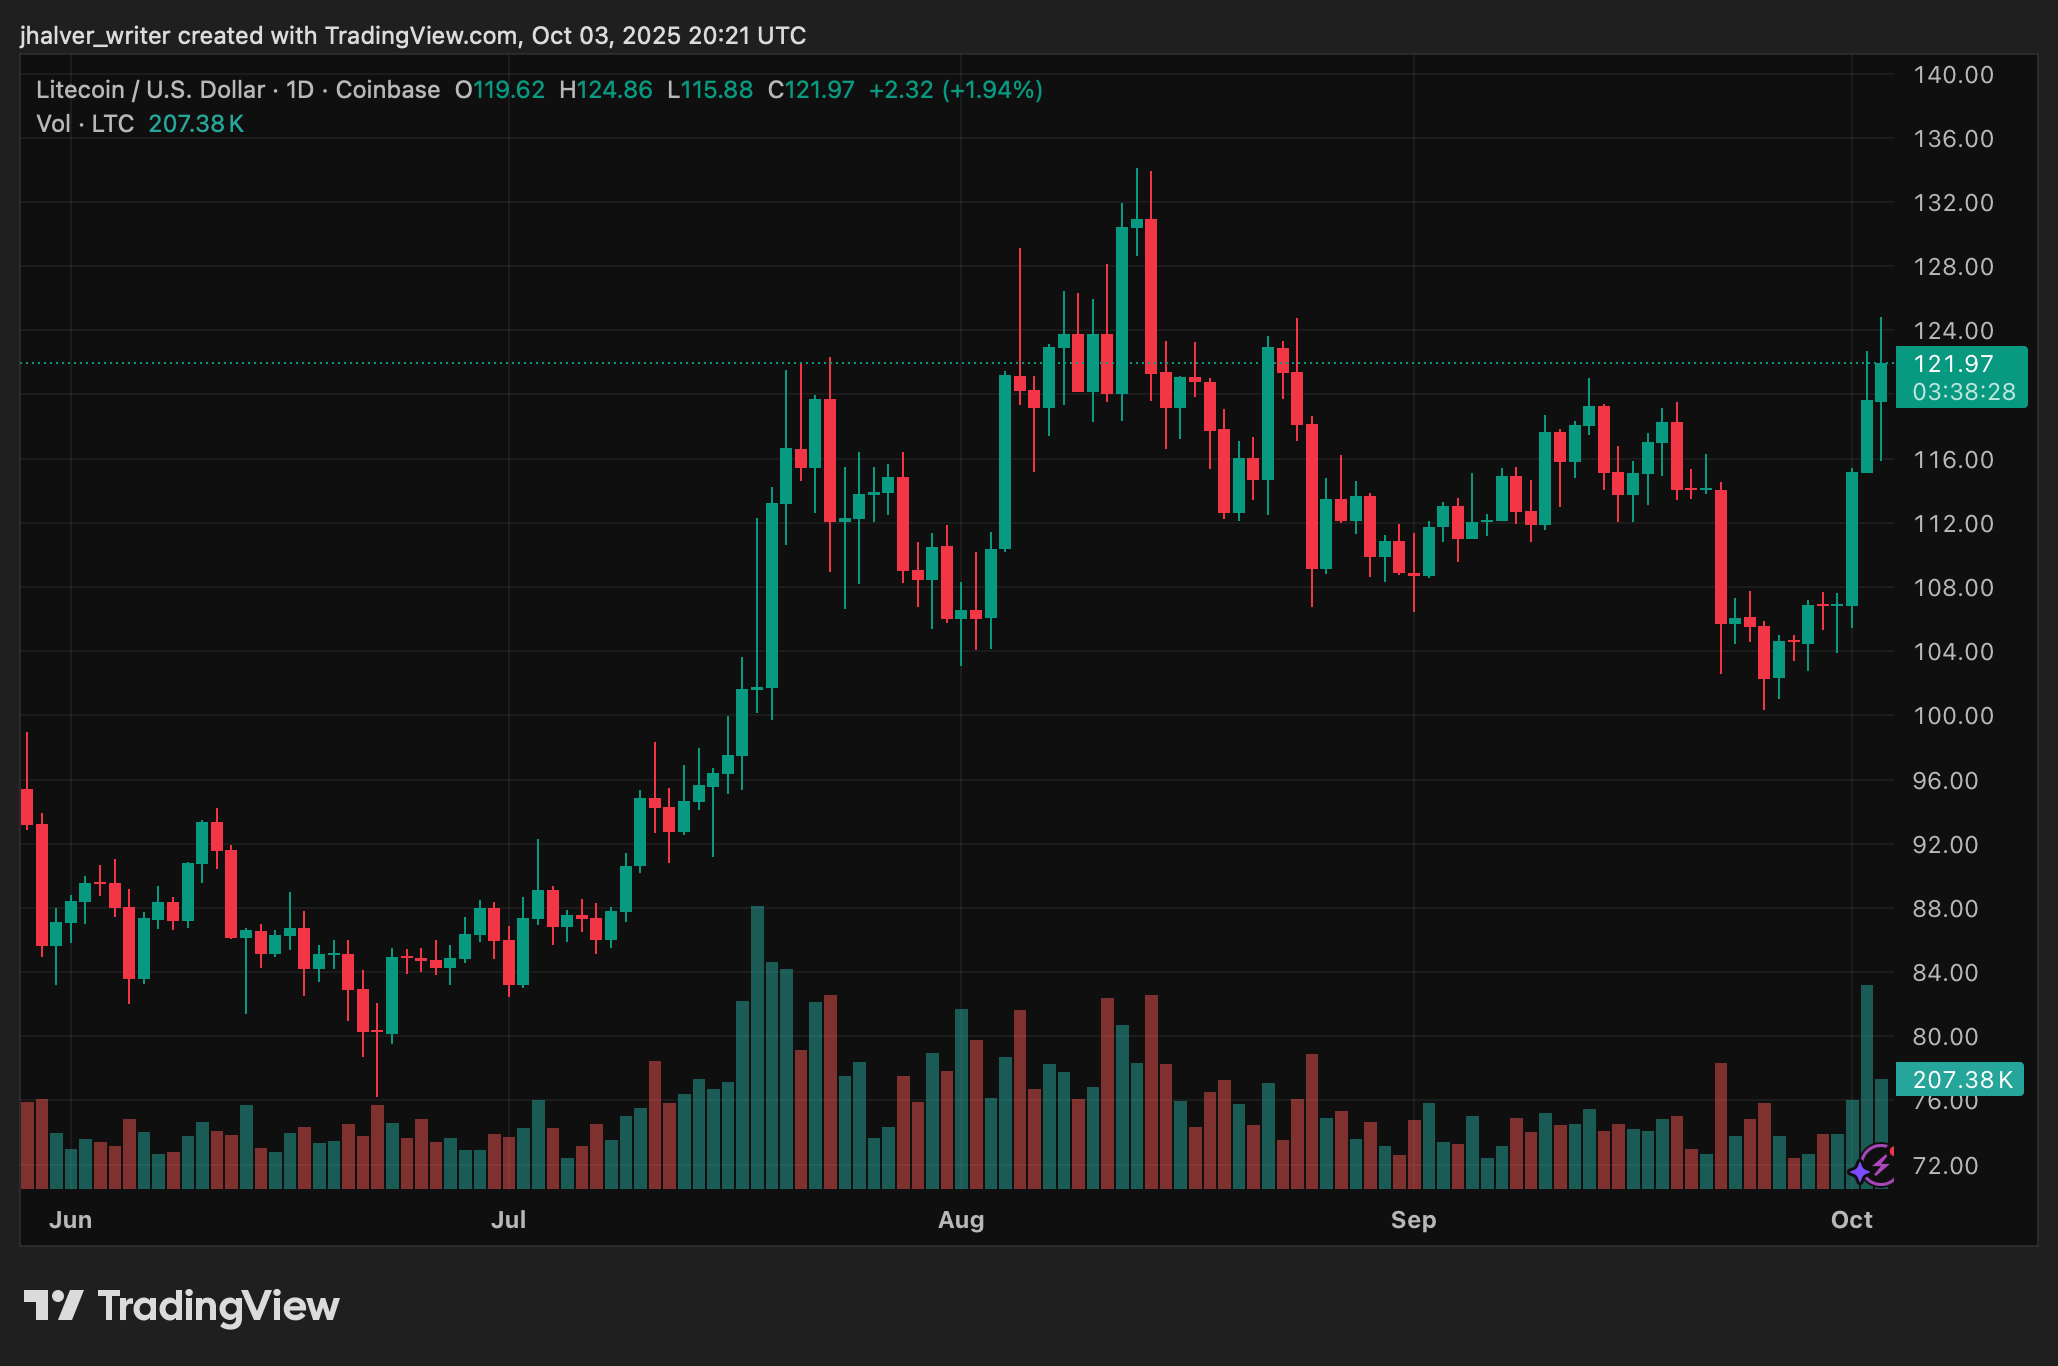Click the change percentage +1.94% text
This screenshot has width=2058, height=1366.
tap(992, 89)
